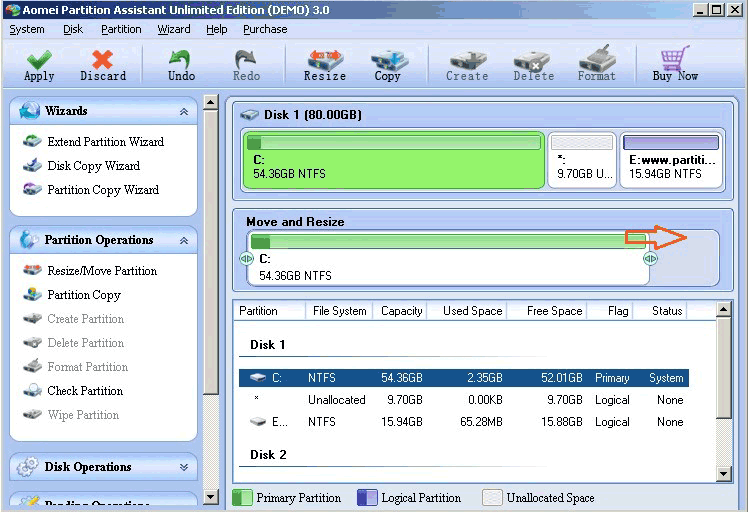This screenshot has width=748, height=512.
Task: Open the Partition menu
Action: (x=121, y=29)
